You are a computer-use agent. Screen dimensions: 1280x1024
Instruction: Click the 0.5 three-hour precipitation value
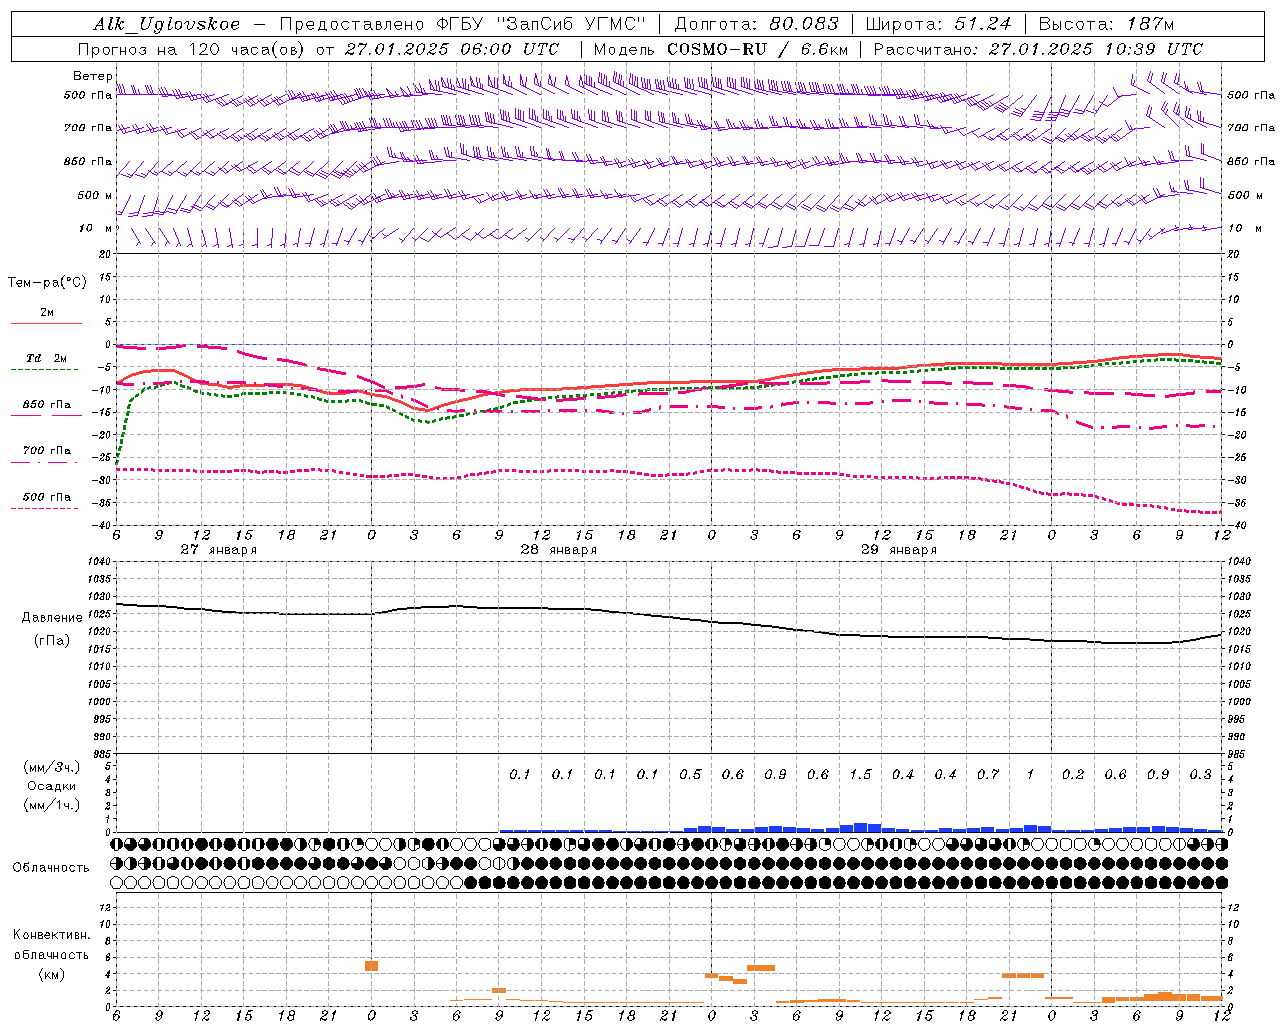(x=690, y=775)
